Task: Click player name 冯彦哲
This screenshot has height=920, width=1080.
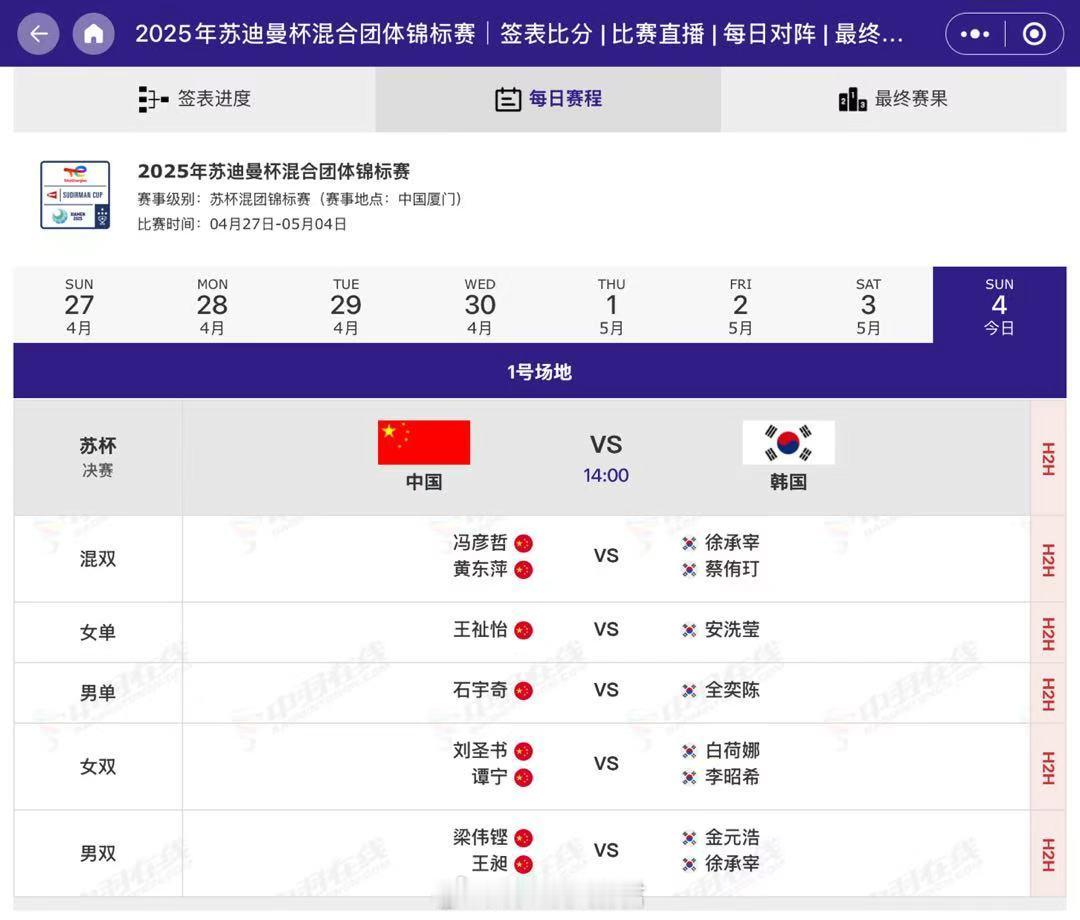Action: click(x=480, y=543)
